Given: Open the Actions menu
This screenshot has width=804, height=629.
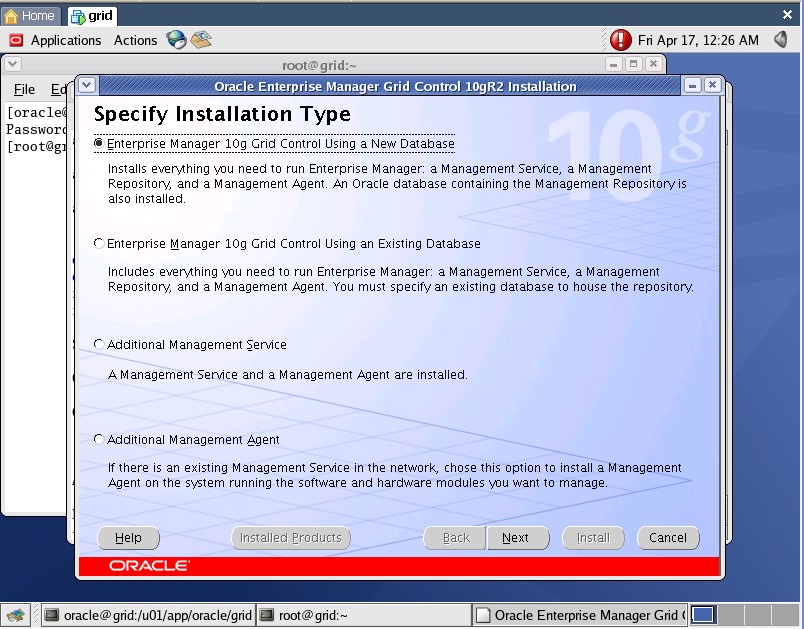Looking at the screenshot, I should tap(135, 40).
